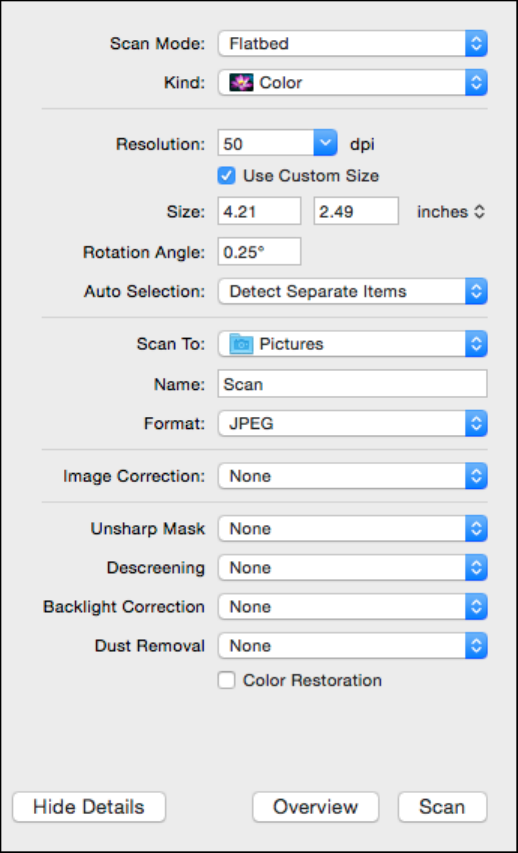Viewport: 518px width, 853px height.
Task: Click the inches unit stepper arrows
Action: [x=479, y=212]
